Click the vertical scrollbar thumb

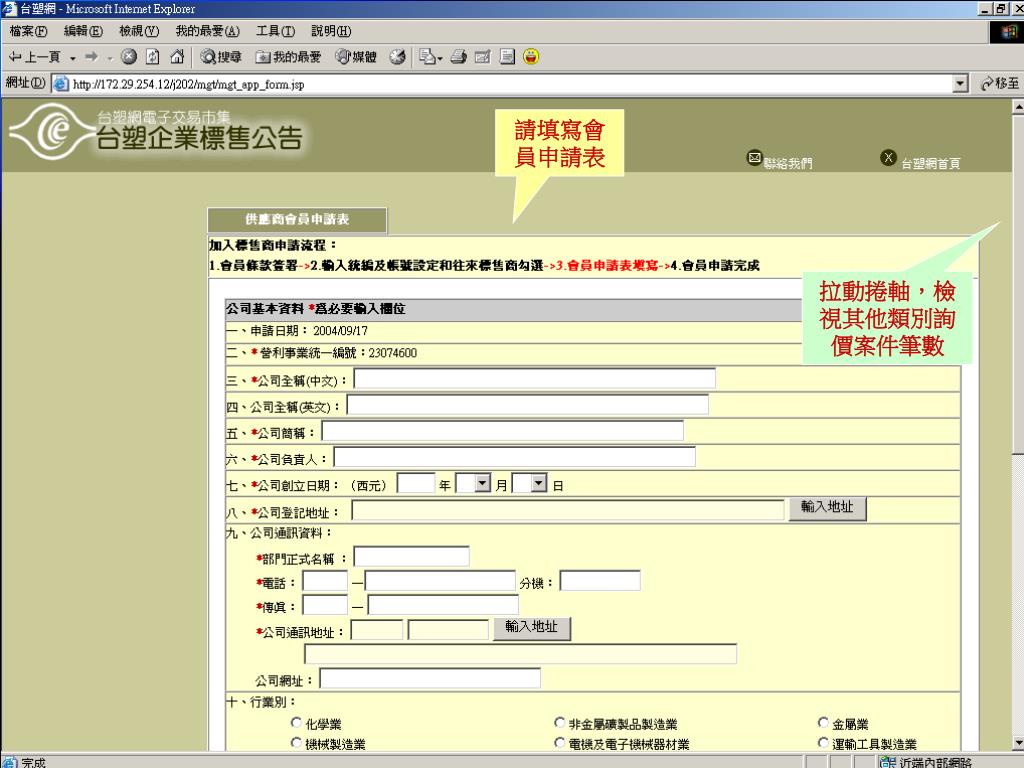click(x=1018, y=283)
